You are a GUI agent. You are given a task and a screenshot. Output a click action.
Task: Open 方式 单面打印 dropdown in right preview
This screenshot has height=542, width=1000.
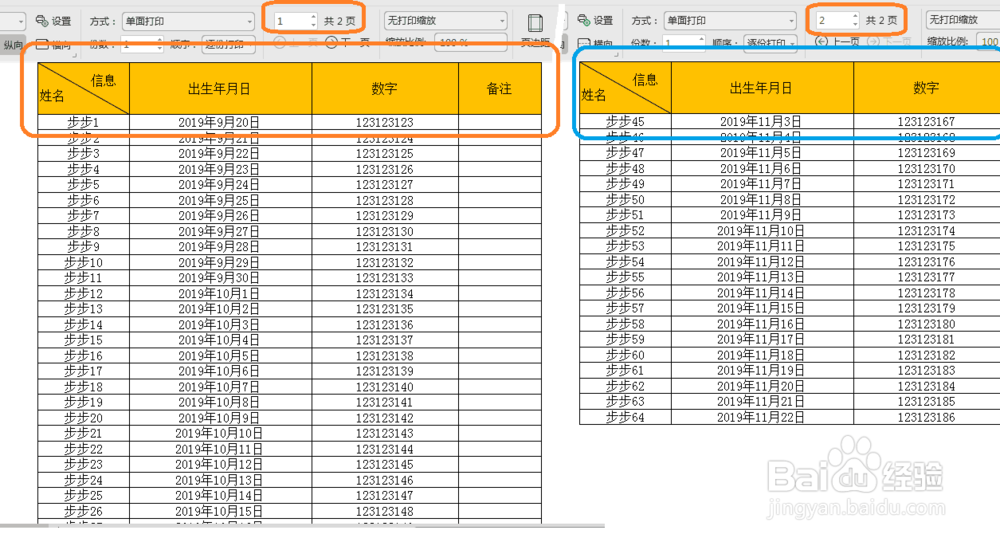730,20
